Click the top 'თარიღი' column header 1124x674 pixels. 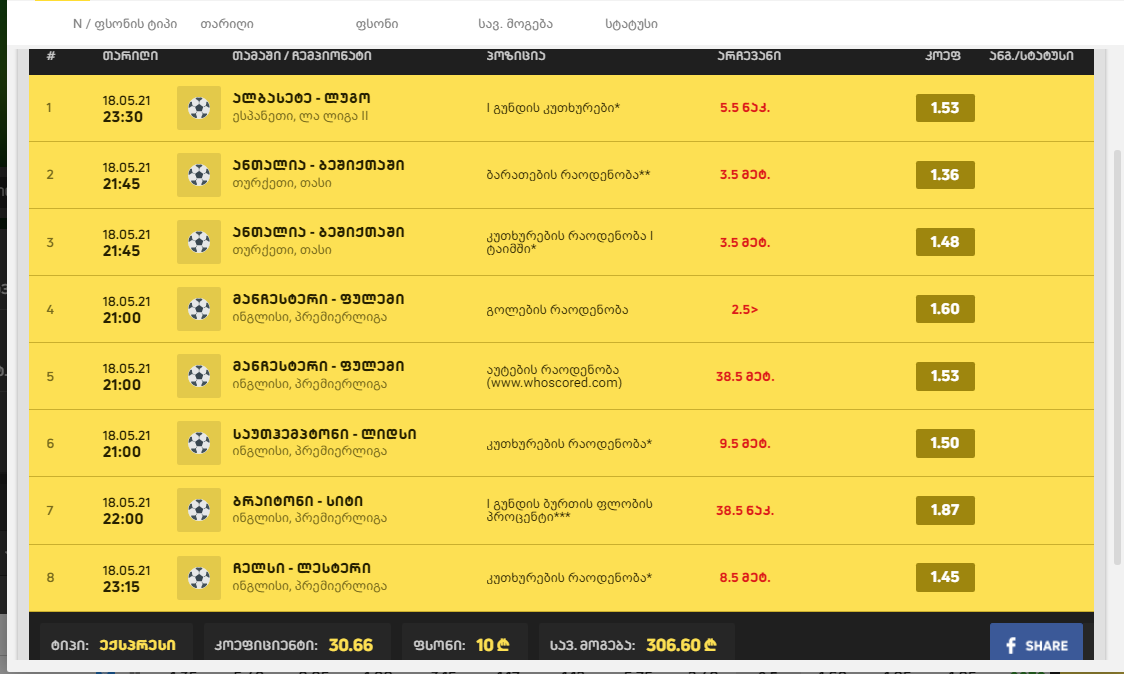227,24
